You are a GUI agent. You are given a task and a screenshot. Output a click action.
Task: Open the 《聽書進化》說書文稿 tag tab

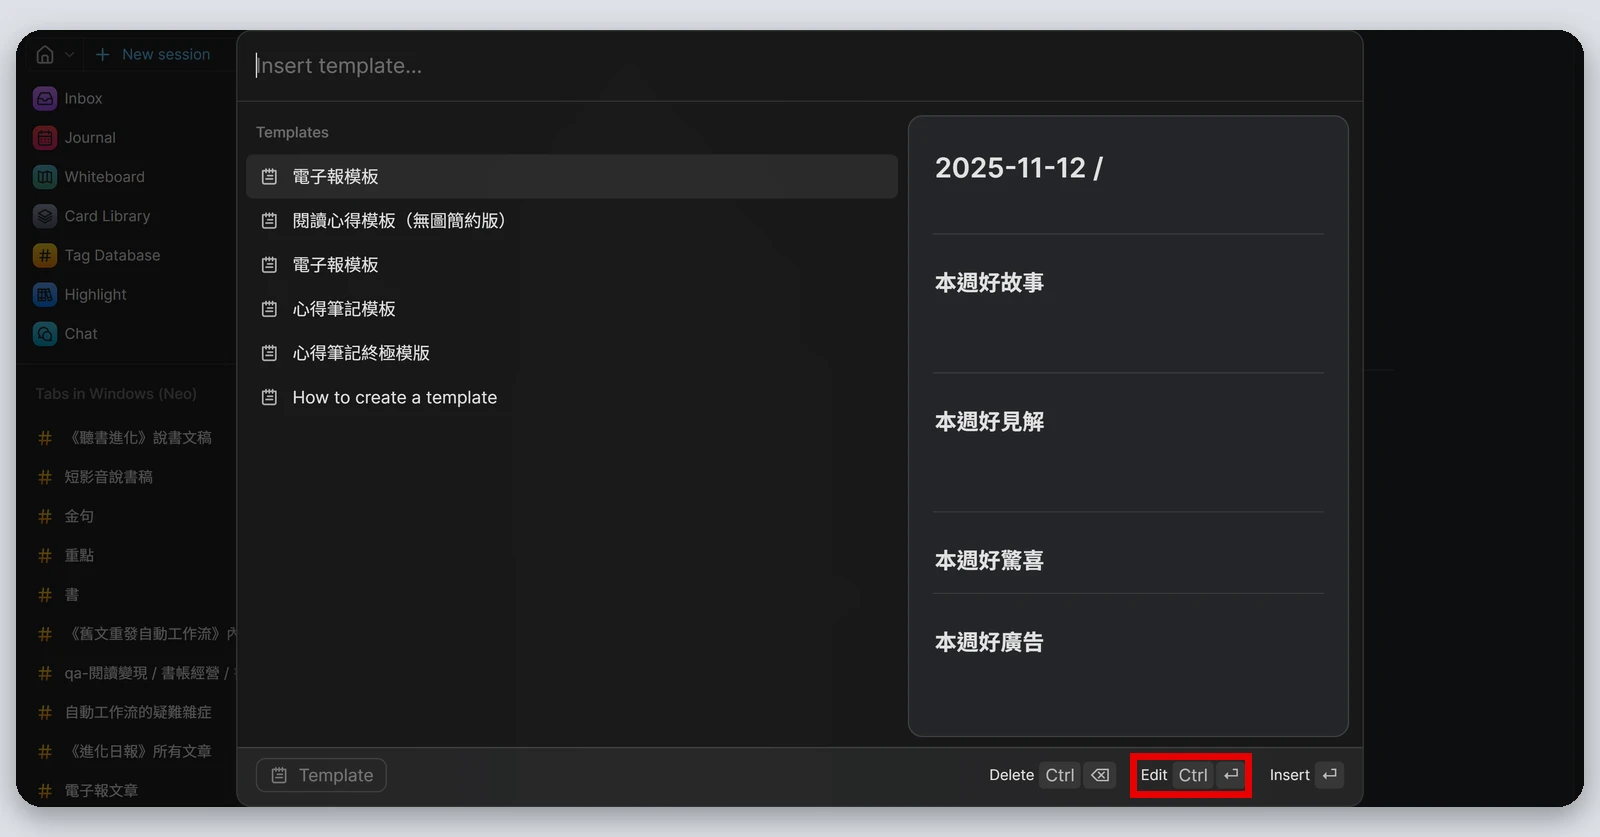point(126,438)
